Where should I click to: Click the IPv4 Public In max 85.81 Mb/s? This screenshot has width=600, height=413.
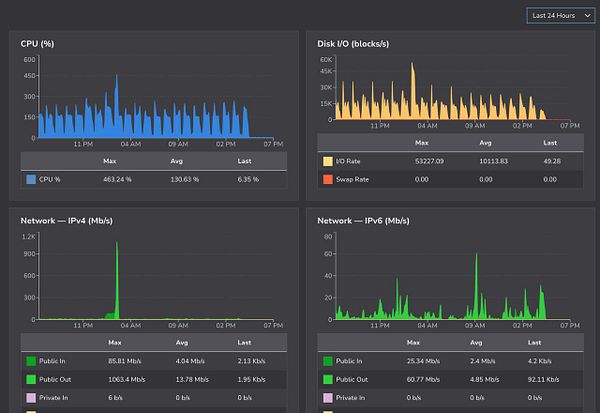[125, 361]
